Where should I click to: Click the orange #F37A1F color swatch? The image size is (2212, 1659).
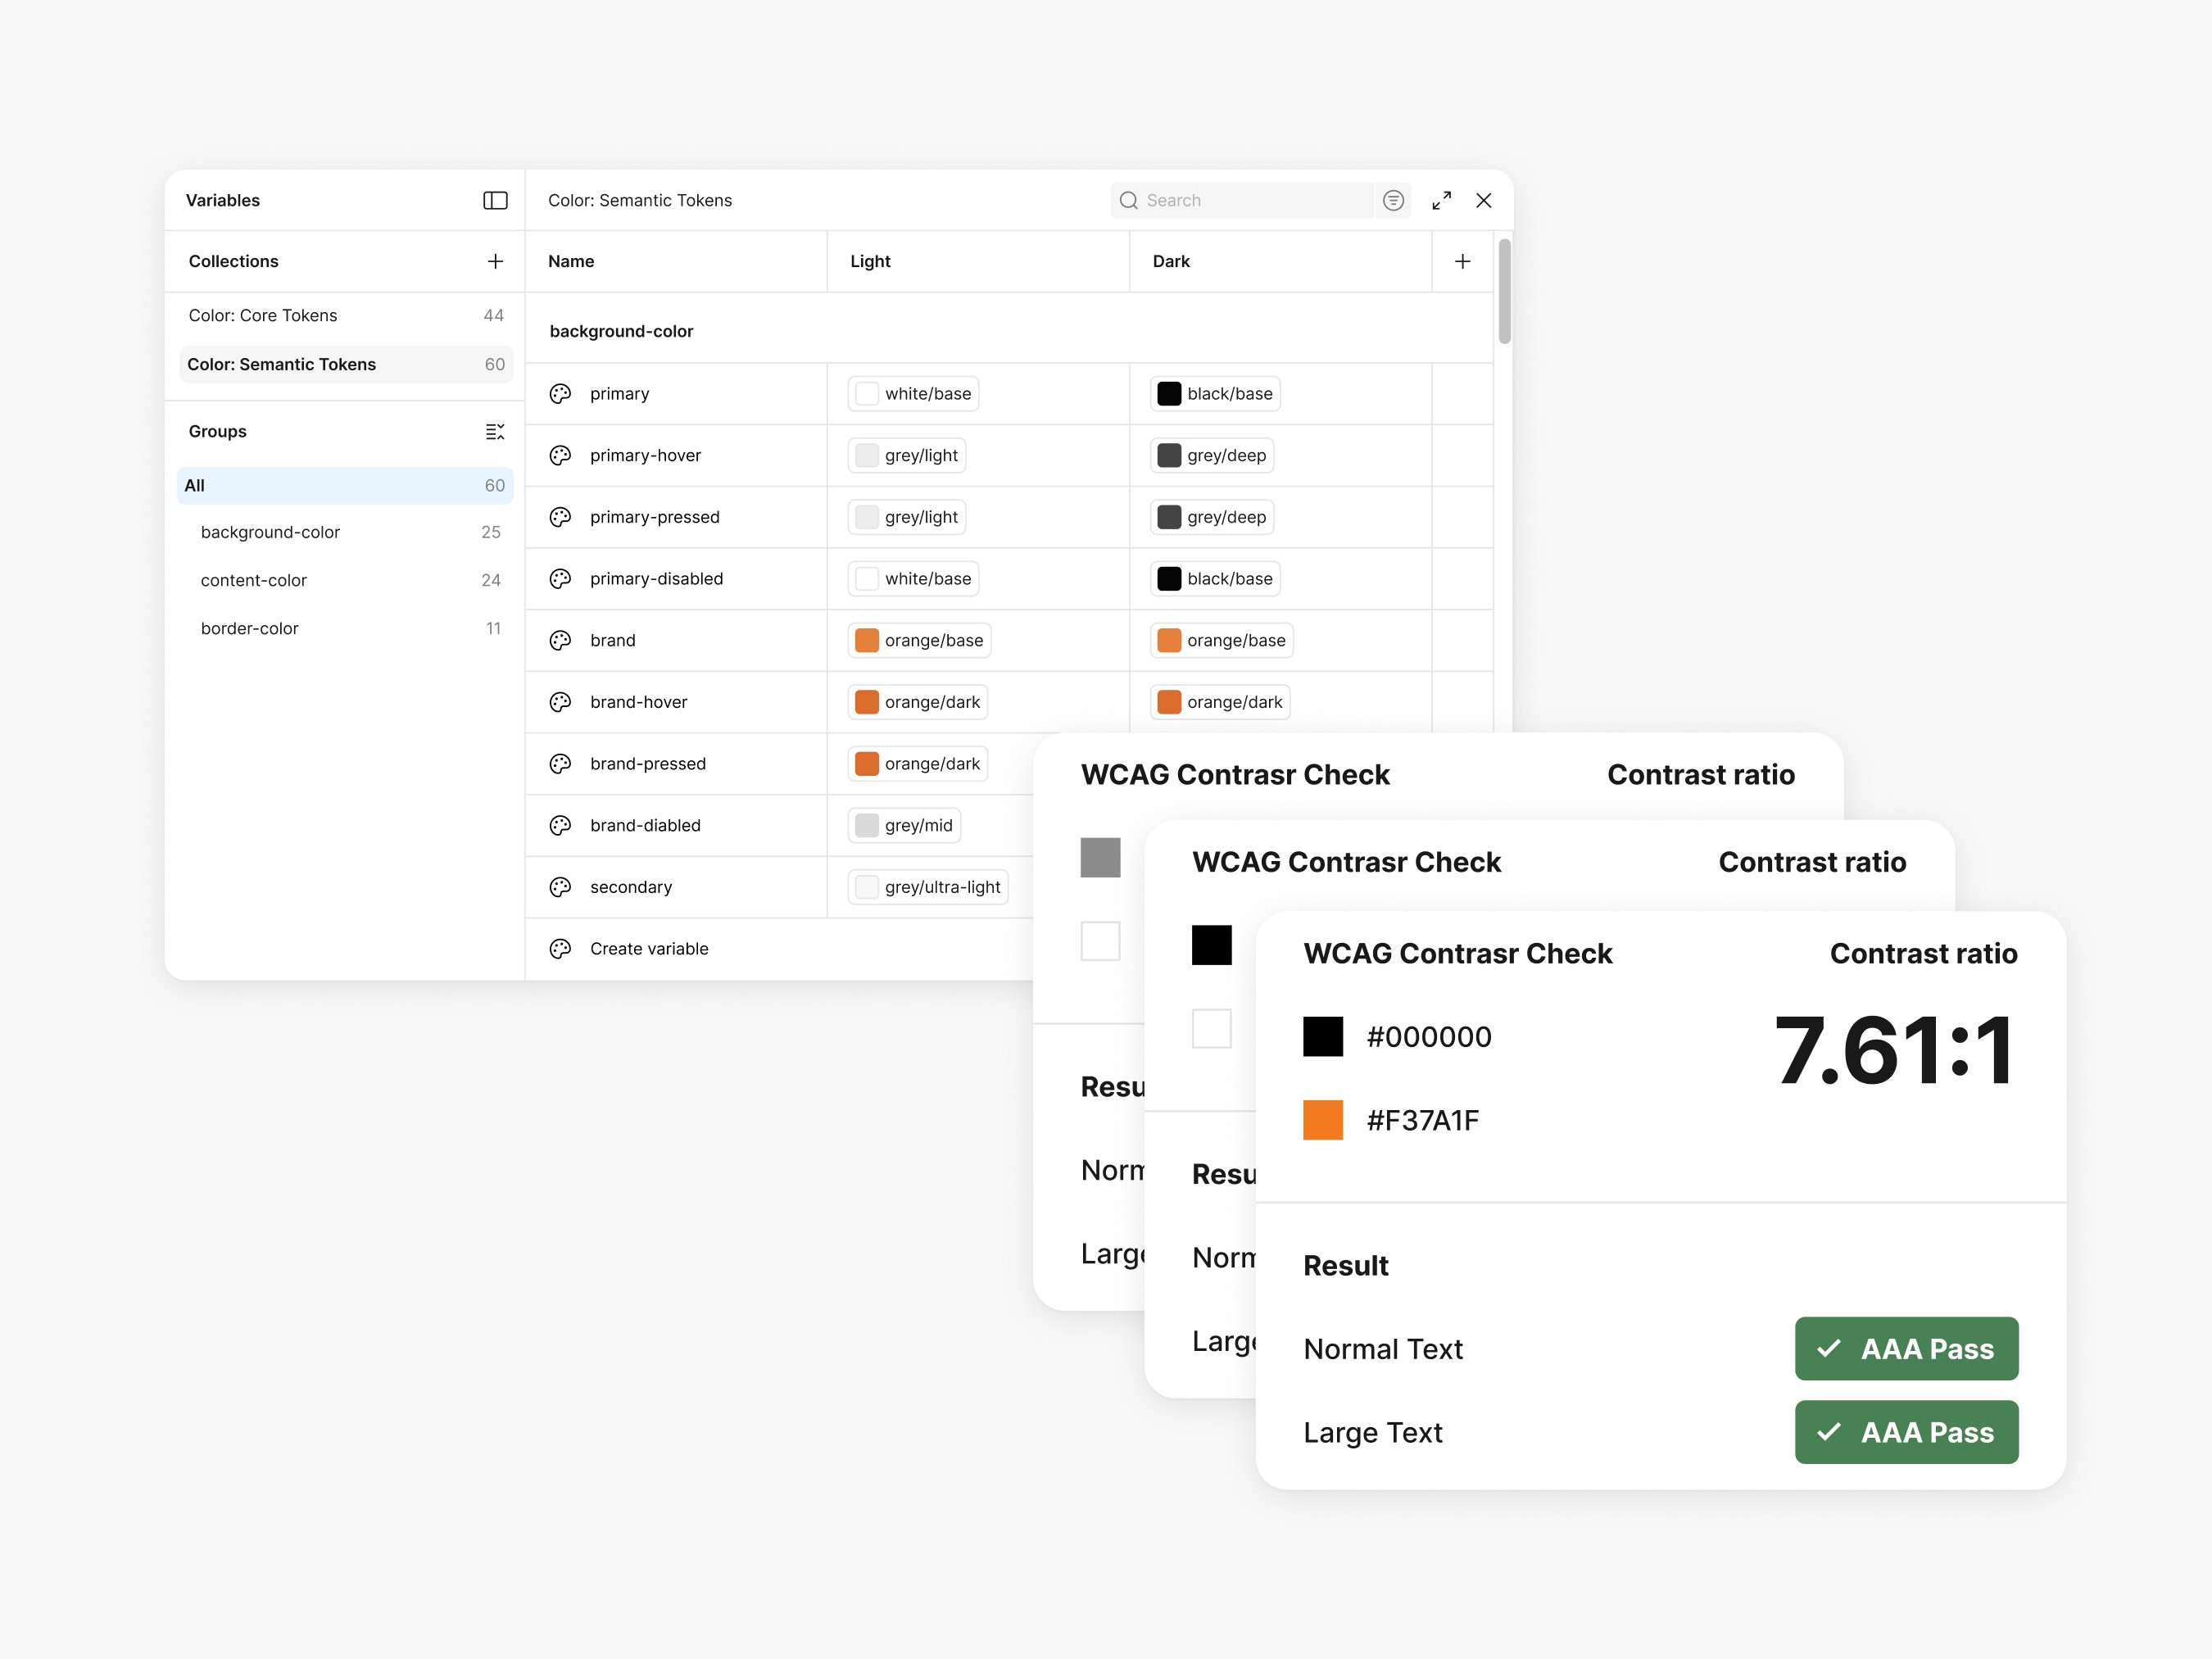coord(1322,1120)
